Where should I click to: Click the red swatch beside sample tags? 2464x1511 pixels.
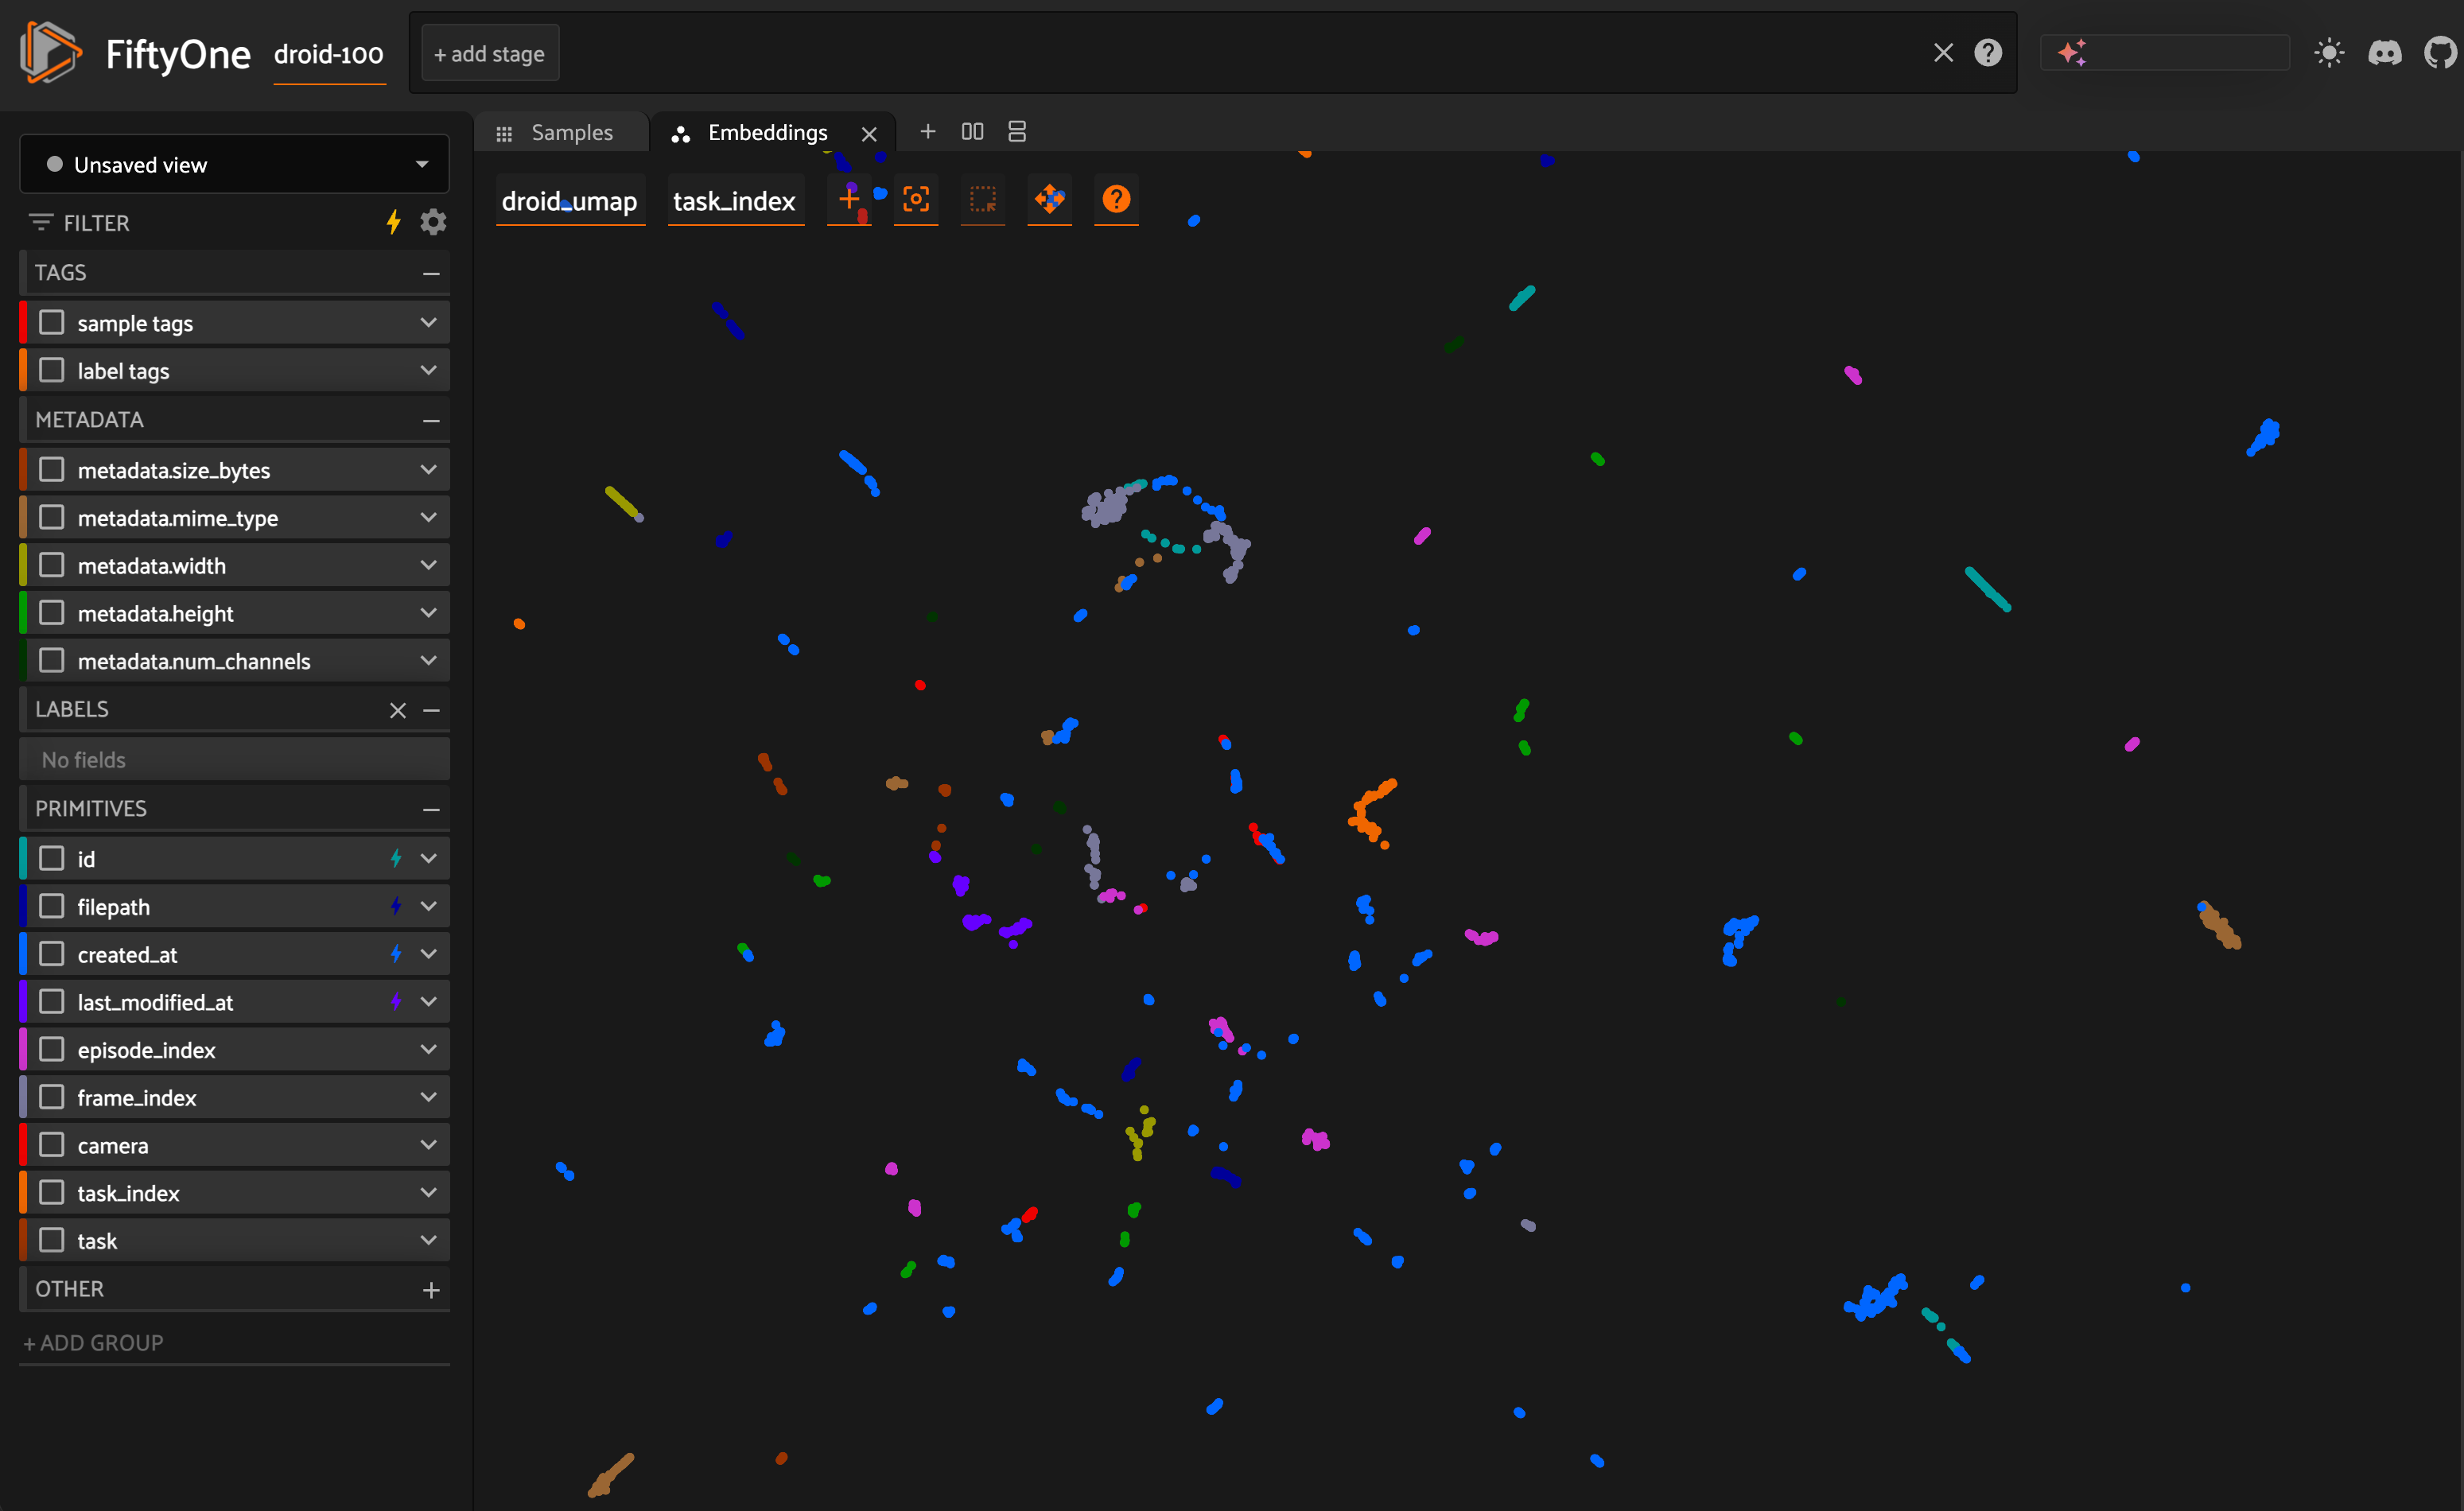(23, 323)
